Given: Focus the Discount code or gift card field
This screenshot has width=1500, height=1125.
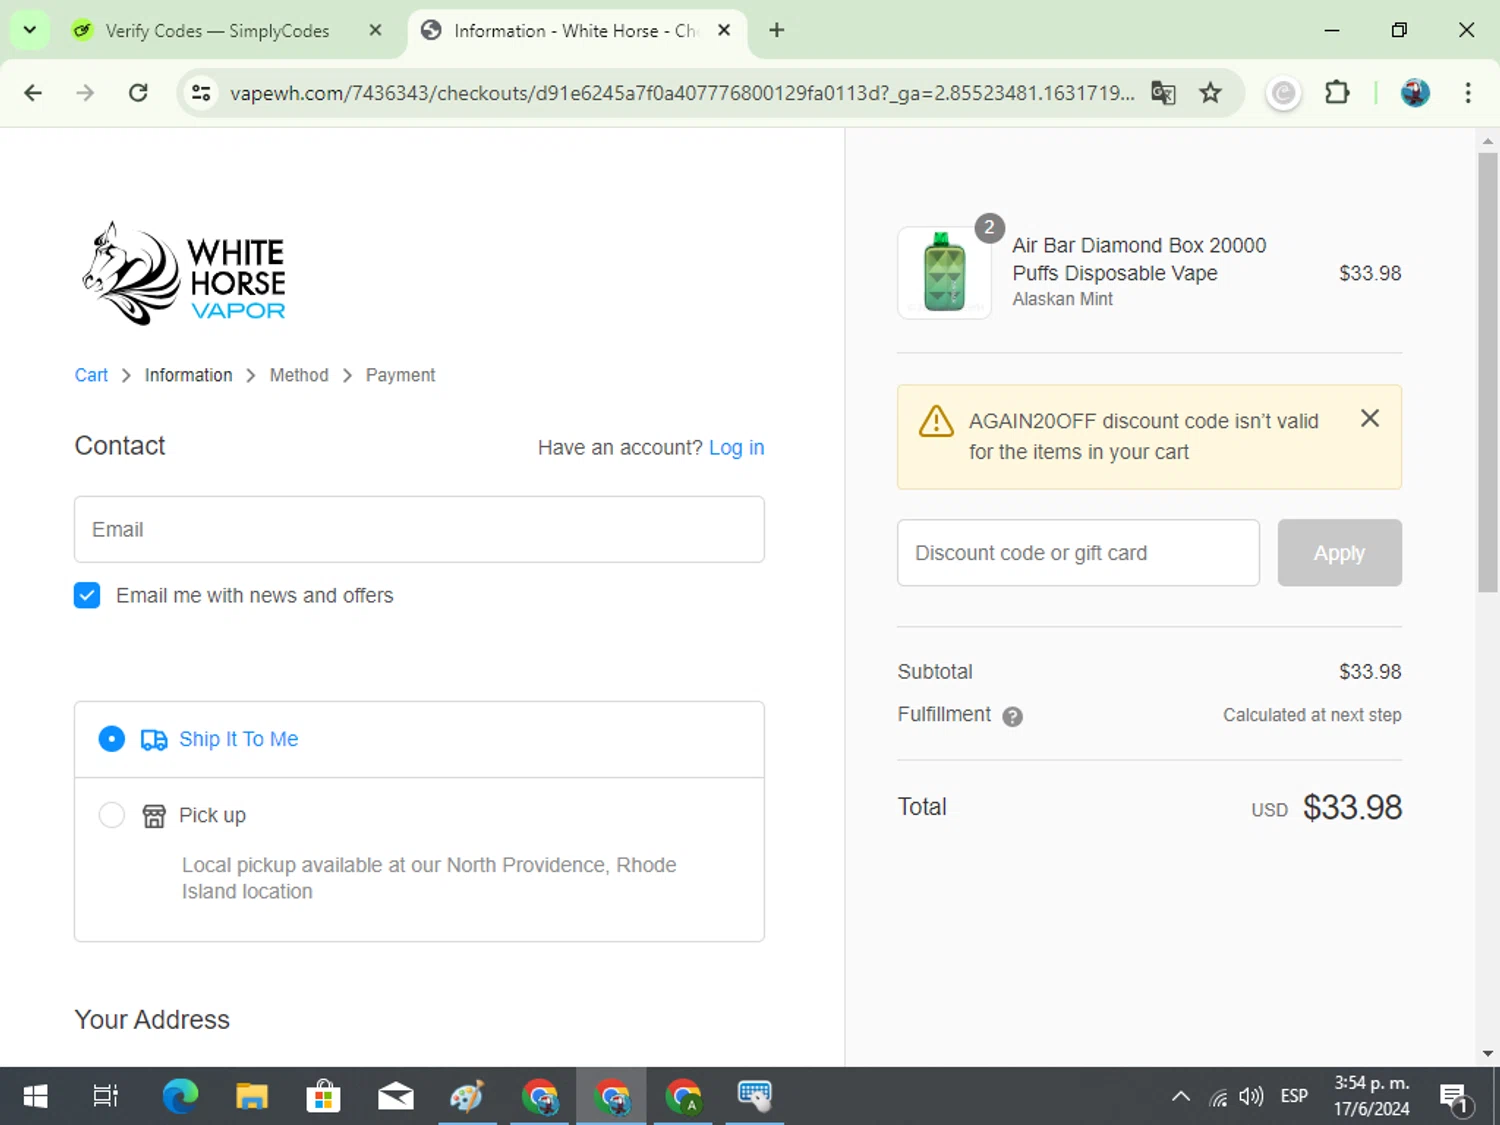Looking at the screenshot, I should click(1078, 553).
